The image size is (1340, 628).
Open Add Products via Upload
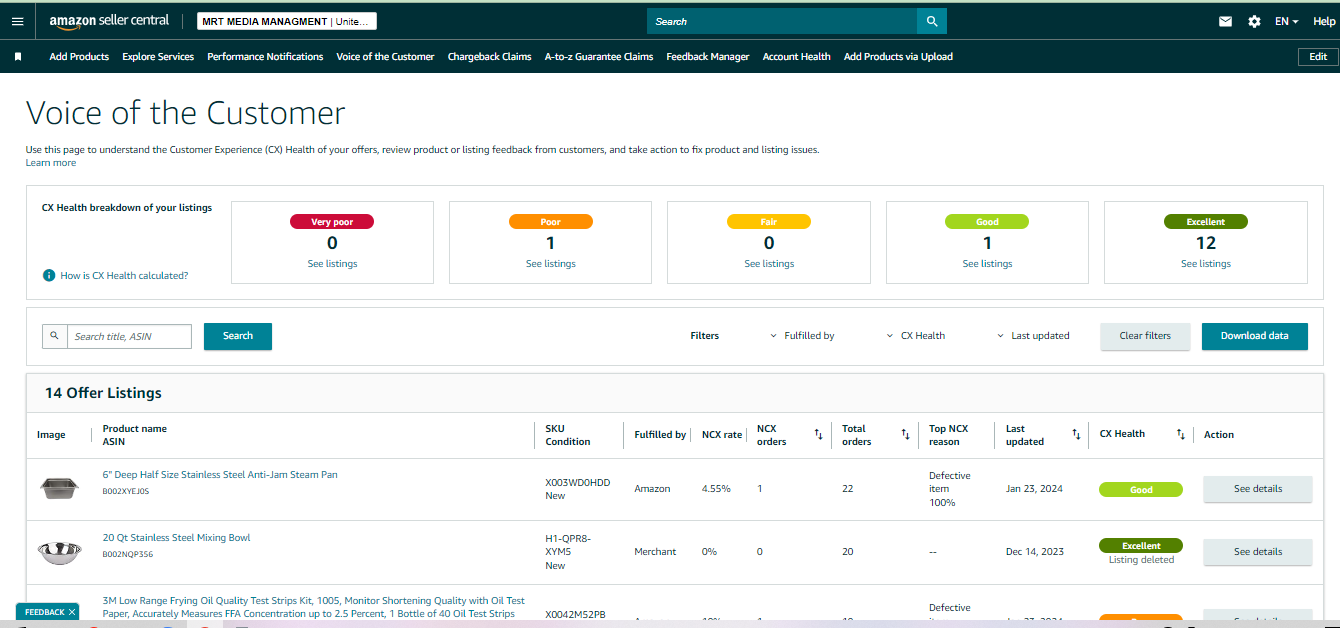pyautogui.click(x=898, y=57)
